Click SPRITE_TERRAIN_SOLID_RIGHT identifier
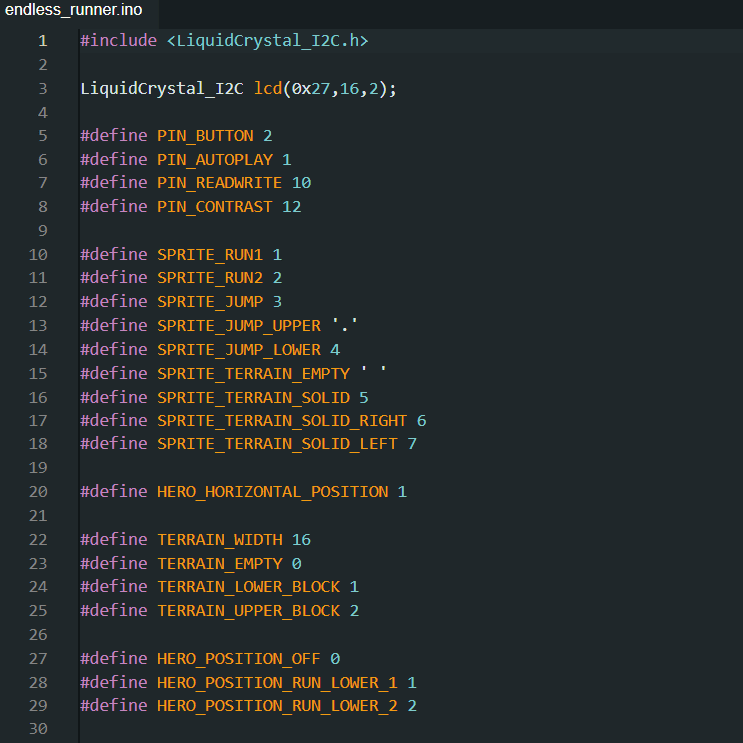 point(282,421)
